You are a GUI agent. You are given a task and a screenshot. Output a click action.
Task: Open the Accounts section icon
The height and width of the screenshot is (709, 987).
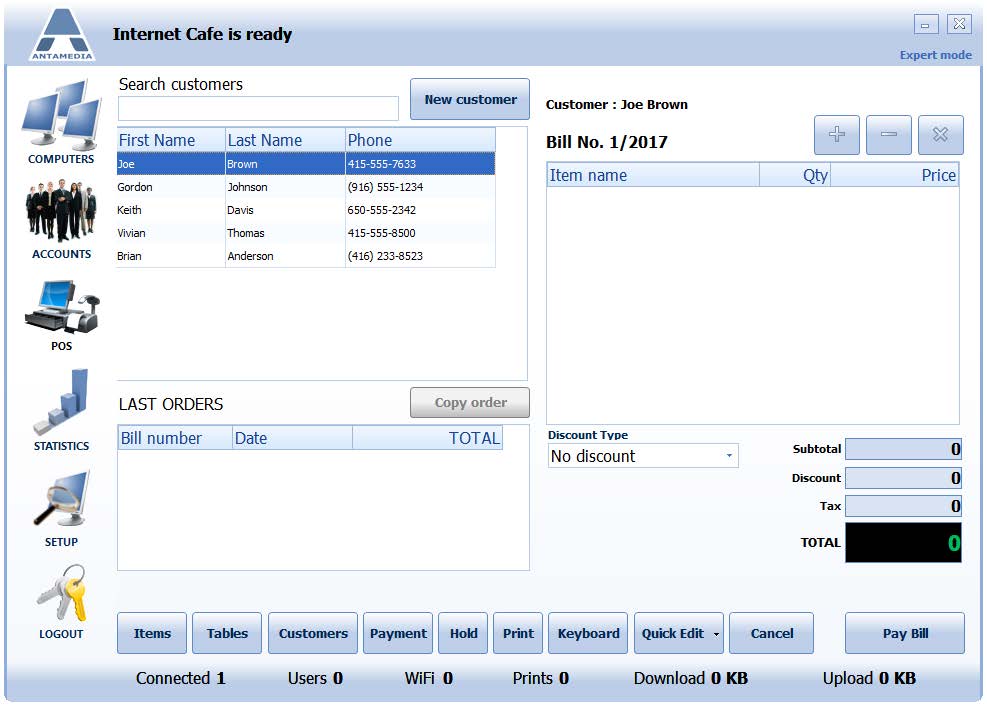[x=61, y=210]
